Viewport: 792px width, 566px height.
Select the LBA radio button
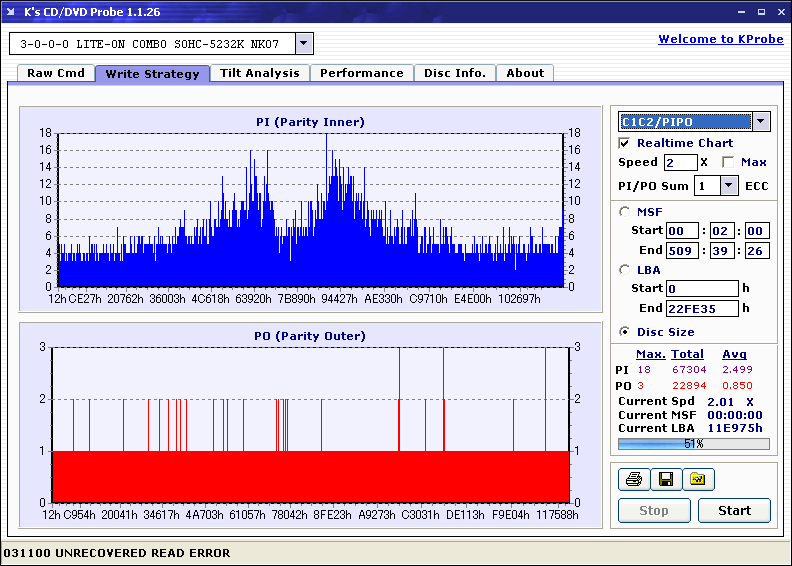[626, 269]
